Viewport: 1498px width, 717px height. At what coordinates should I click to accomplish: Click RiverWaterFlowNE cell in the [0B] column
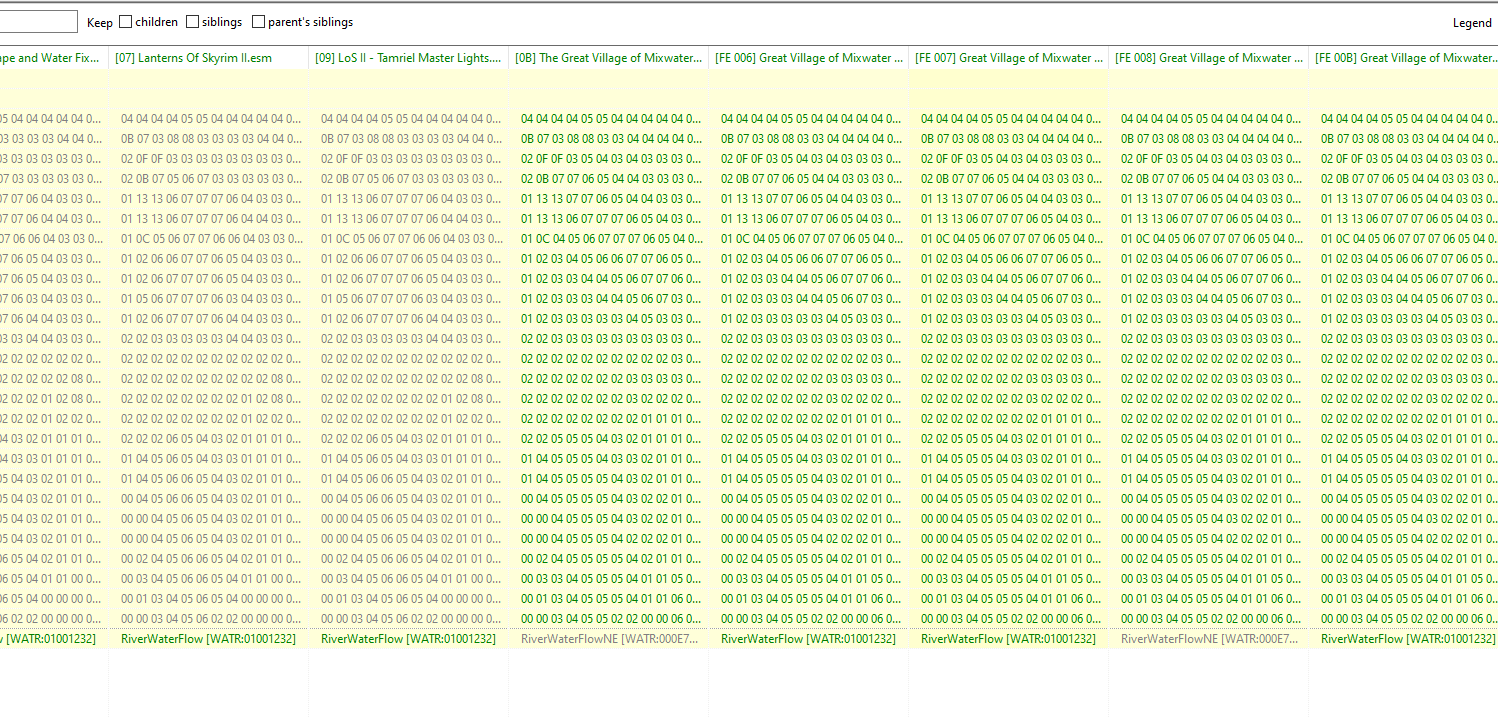[x=608, y=638]
